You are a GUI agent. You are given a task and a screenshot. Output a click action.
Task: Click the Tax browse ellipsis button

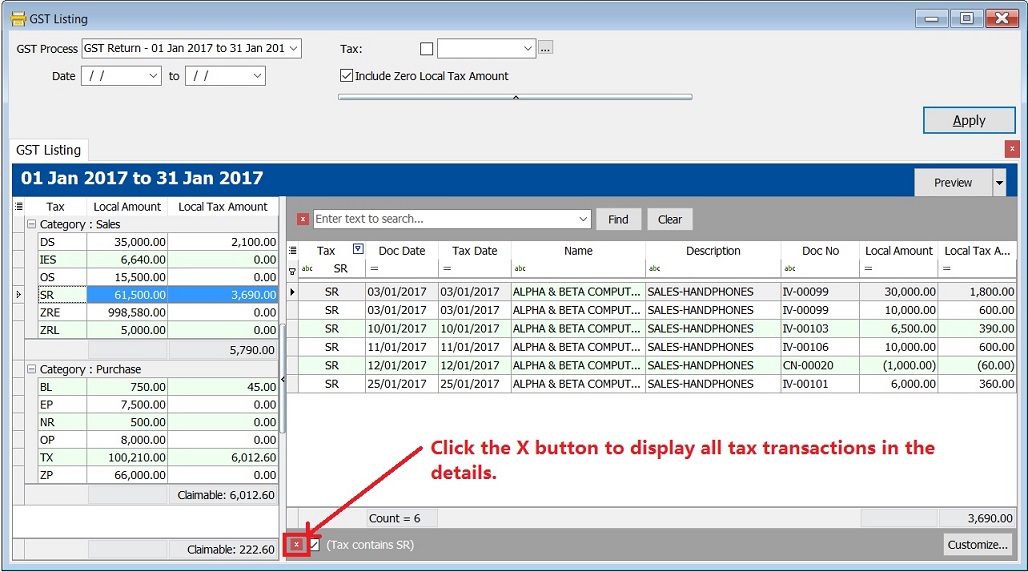[545, 48]
